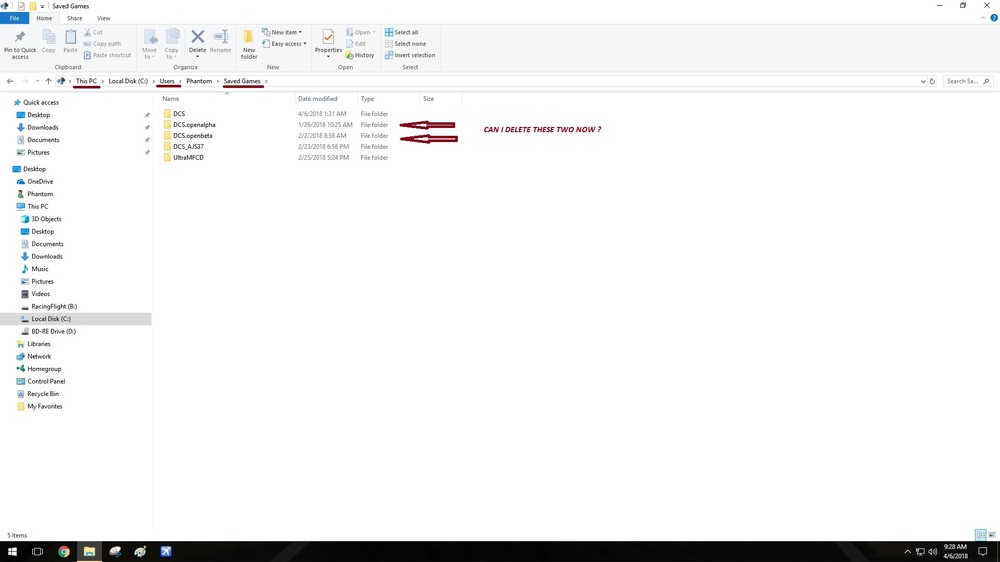
Task: Open Videos in the navigation pane
Action: (40, 293)
